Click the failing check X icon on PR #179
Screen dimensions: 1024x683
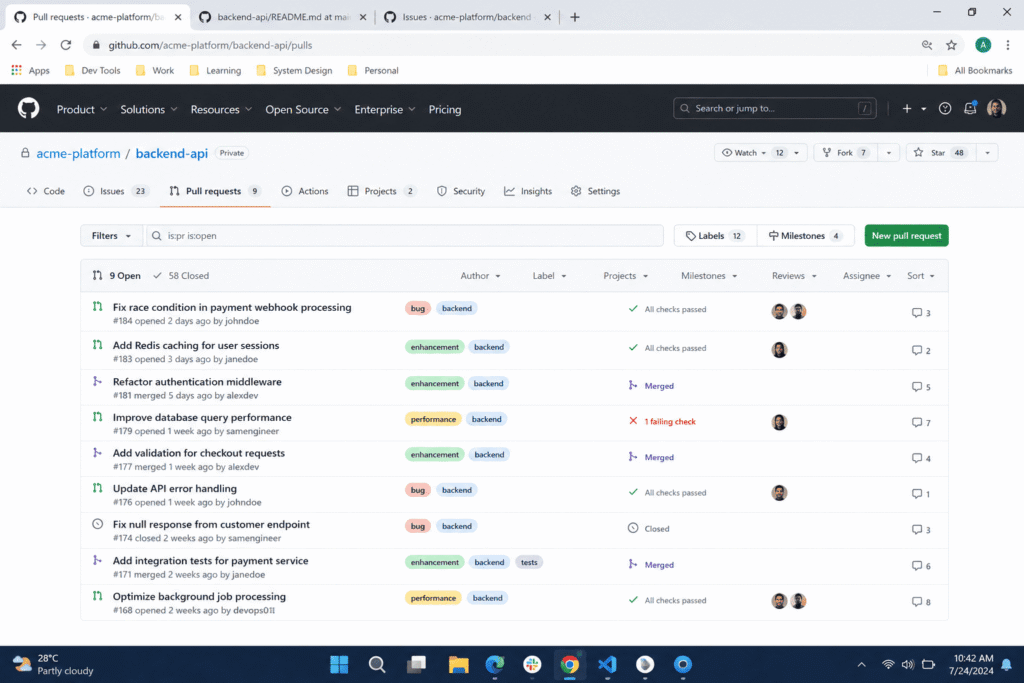pyautogui.click(x=633, y=421)
